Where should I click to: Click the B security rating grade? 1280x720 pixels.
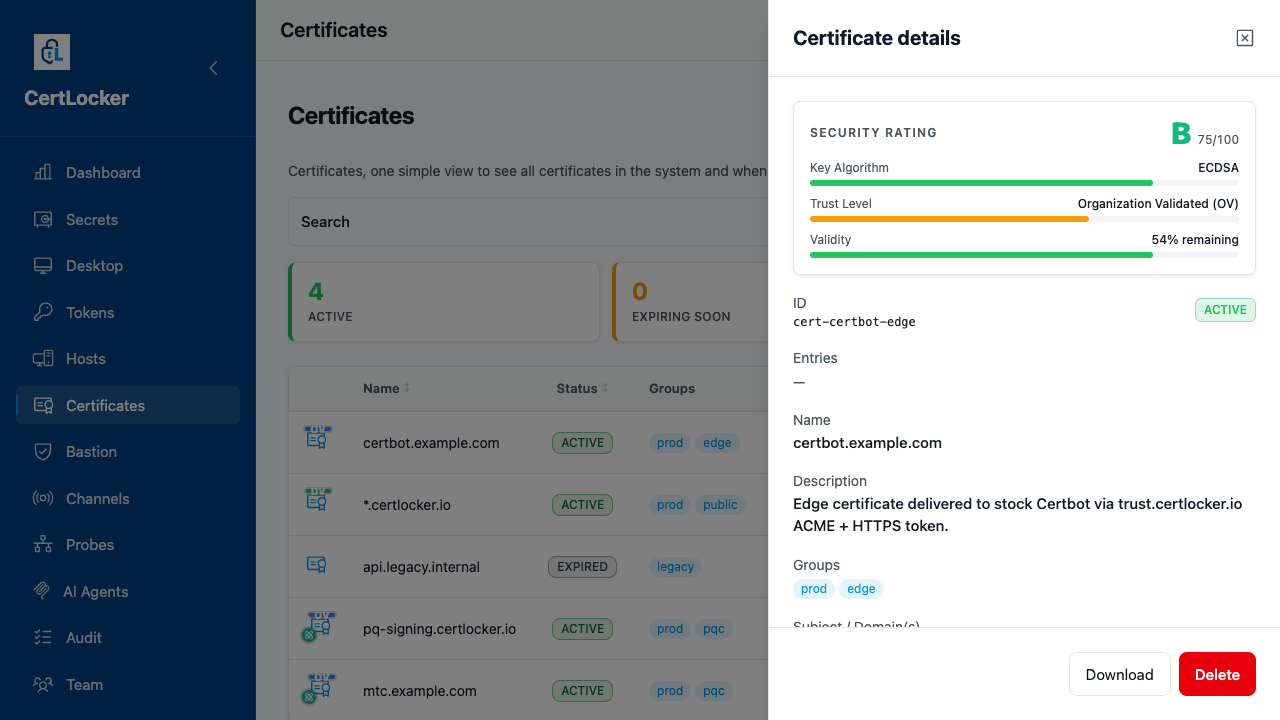point(1181,133)
